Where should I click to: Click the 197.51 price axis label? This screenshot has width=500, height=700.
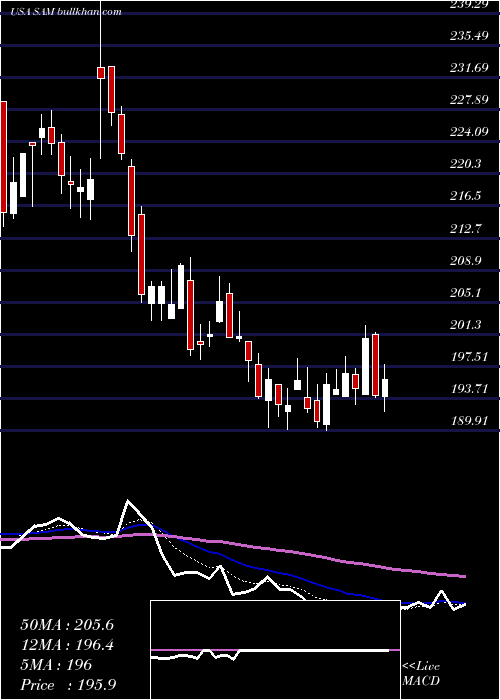pyautogui.click(x=468, y=357)
